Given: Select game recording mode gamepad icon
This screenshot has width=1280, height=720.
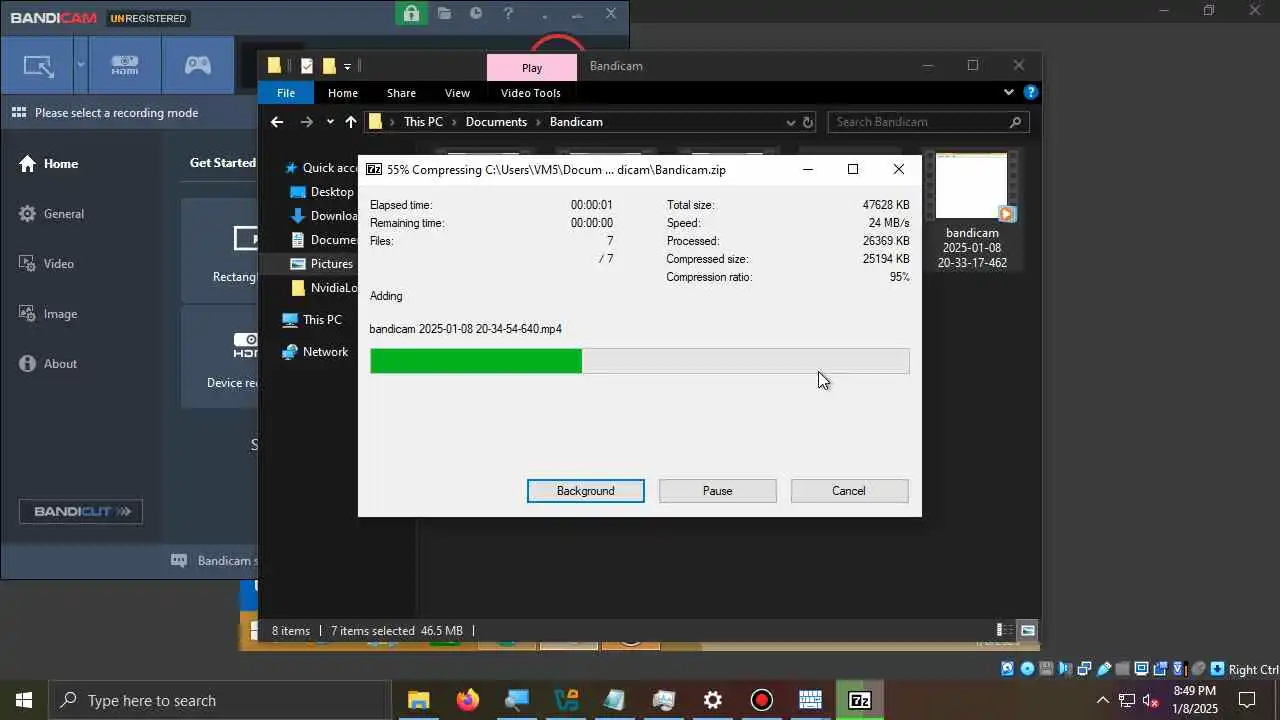Looking at the screenshot, I should 198,66.
